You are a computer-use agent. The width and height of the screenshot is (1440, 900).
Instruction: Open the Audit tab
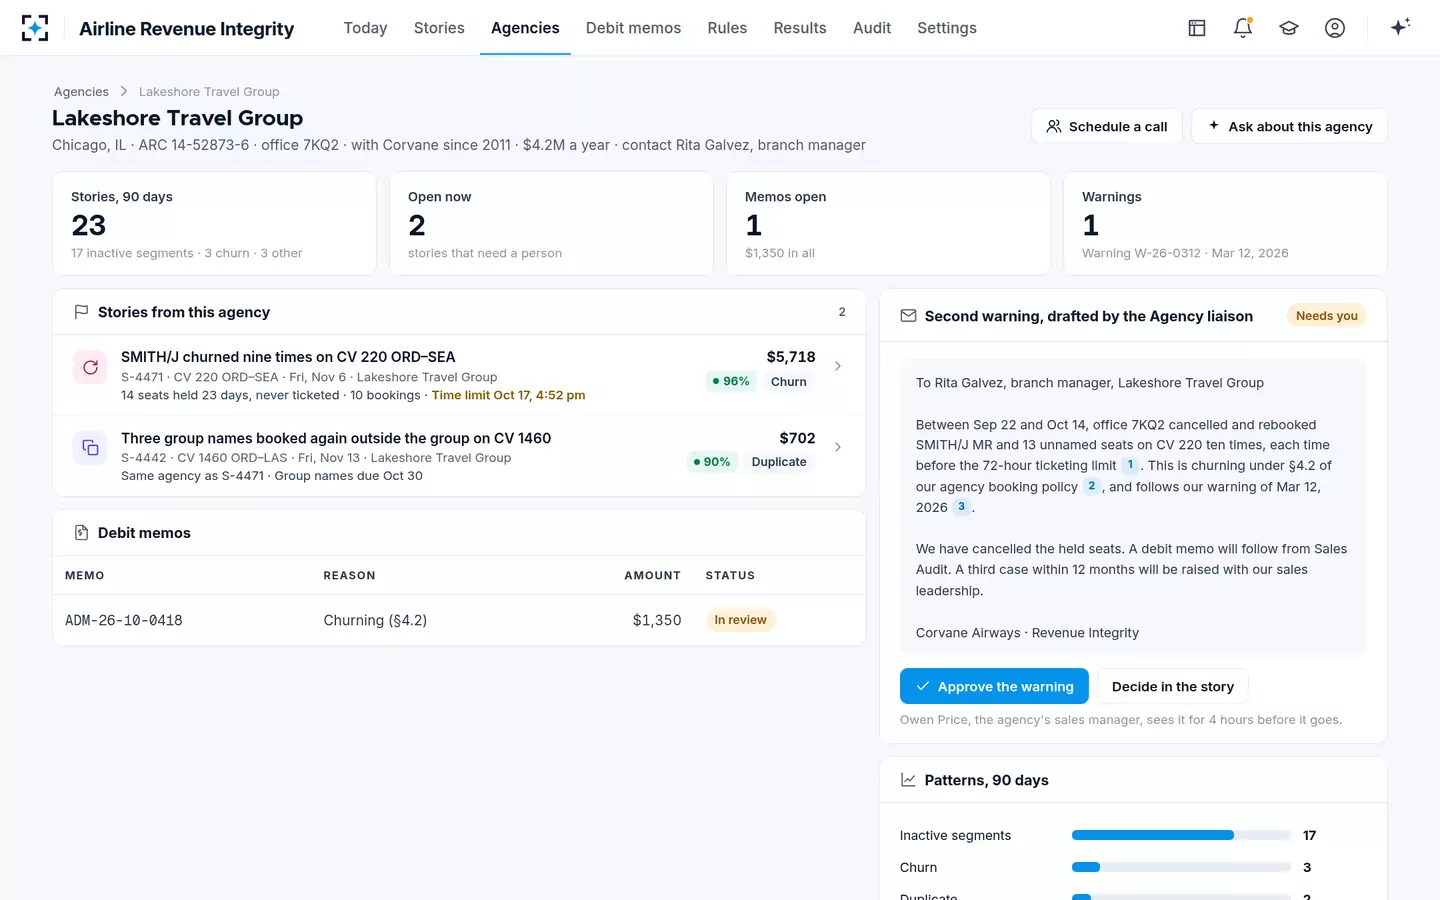(x=872, y=28)
